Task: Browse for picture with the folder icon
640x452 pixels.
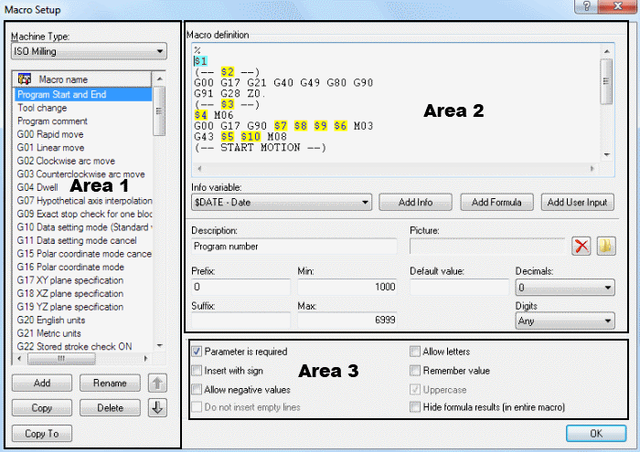Action: (x=606, y=246)
